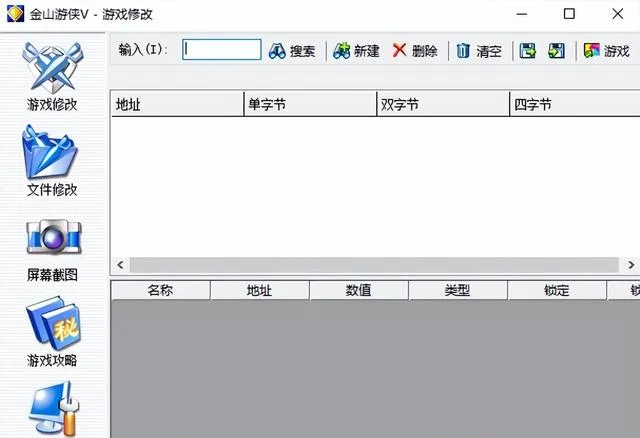The width and height of the screenshot is (640, 438).
Task: Minimize the 金山游侠V window
Action: [x=522, y=14]
